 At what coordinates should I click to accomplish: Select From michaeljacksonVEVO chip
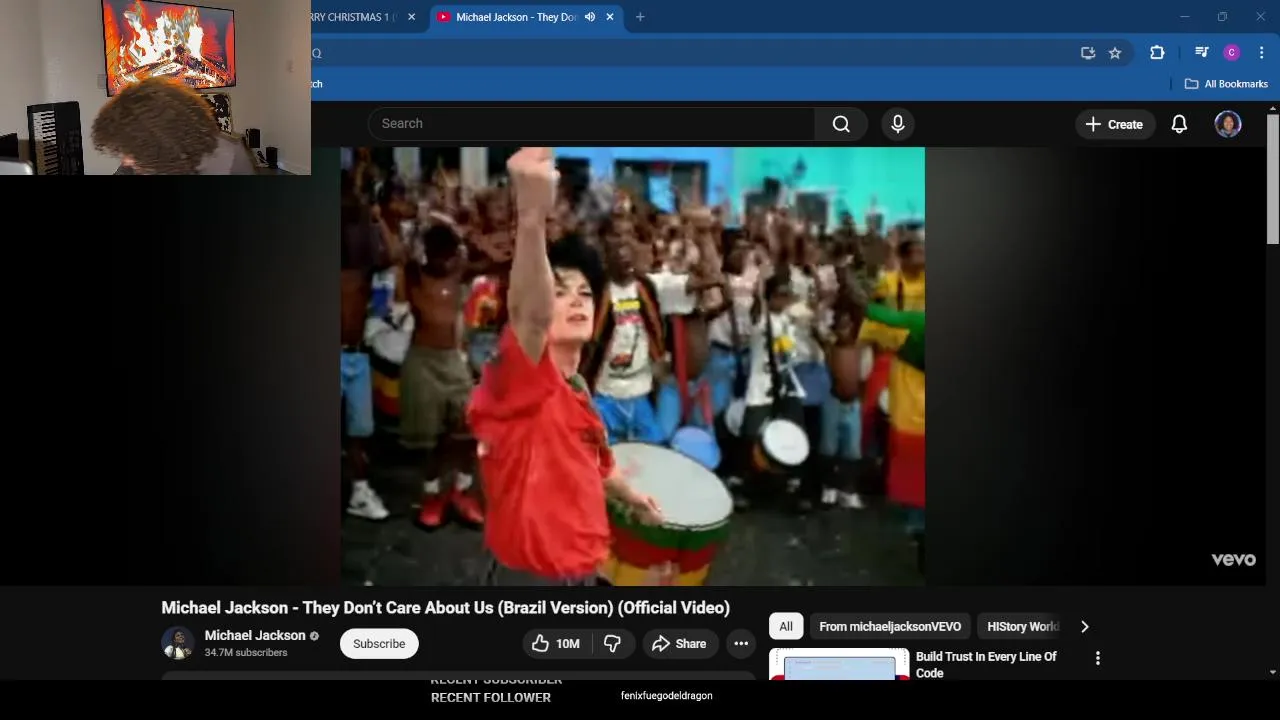click(x=890, y=627)
